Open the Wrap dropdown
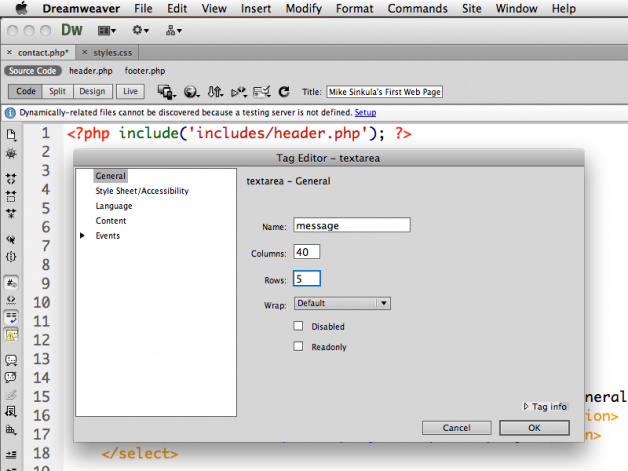 click(x=342, y=303)
